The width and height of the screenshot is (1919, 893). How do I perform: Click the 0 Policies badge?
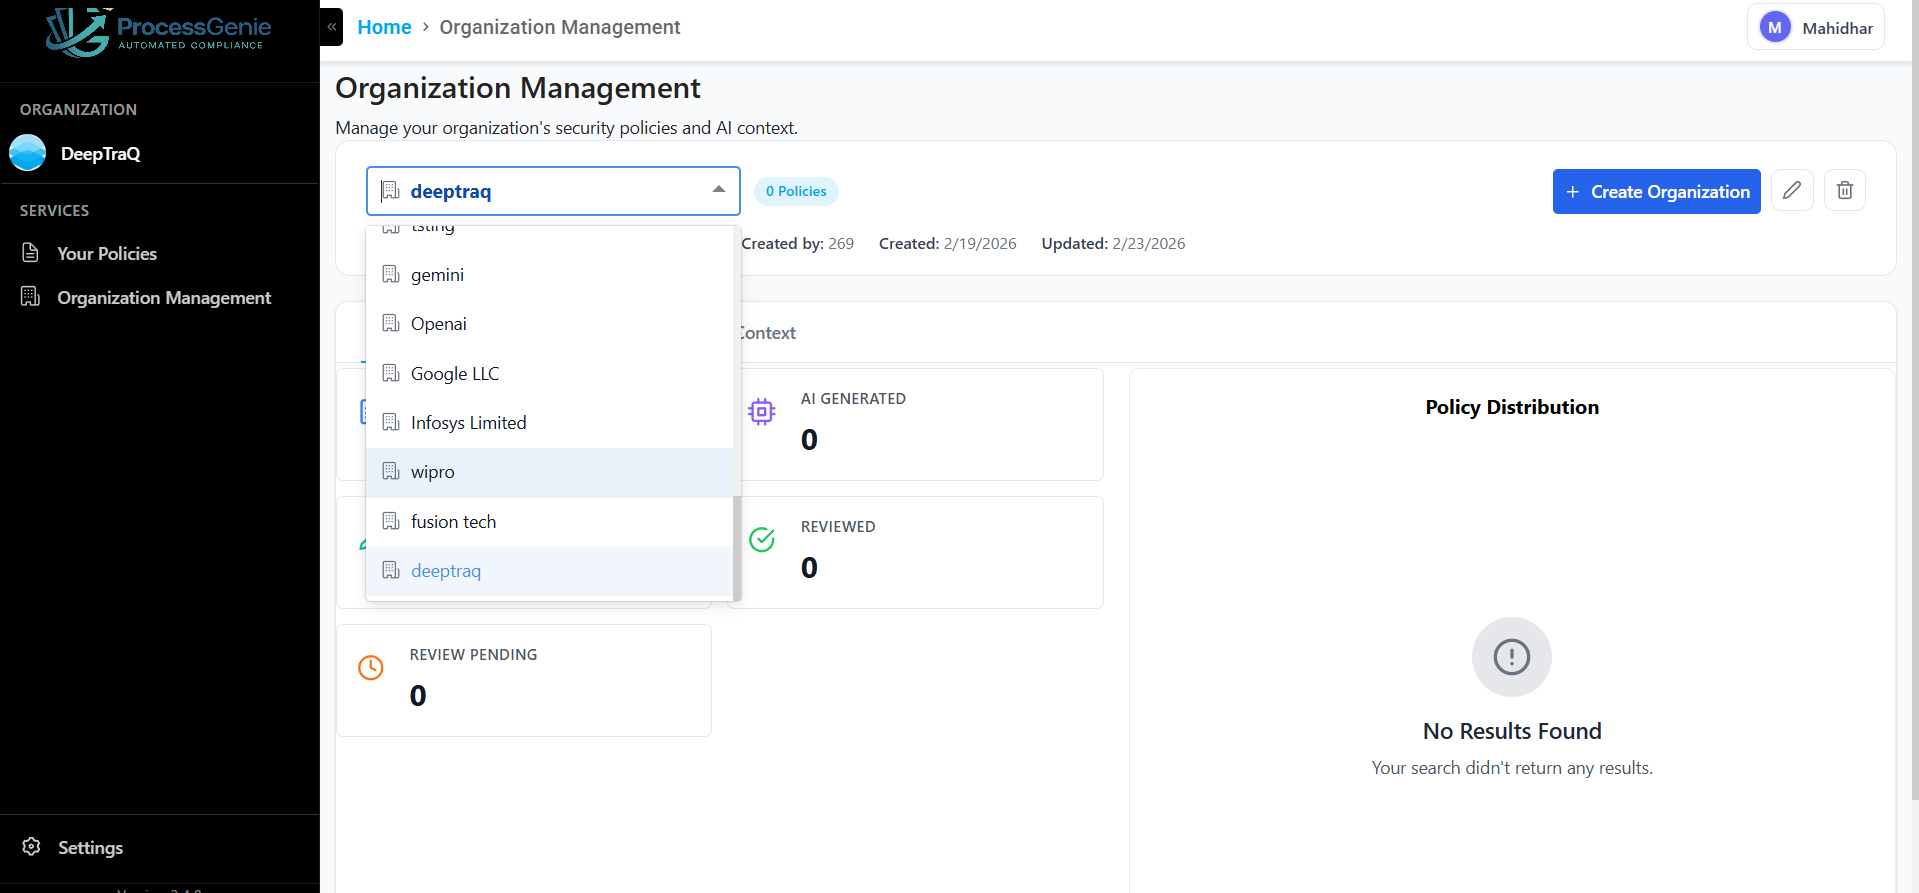click(x=796, y=191)
